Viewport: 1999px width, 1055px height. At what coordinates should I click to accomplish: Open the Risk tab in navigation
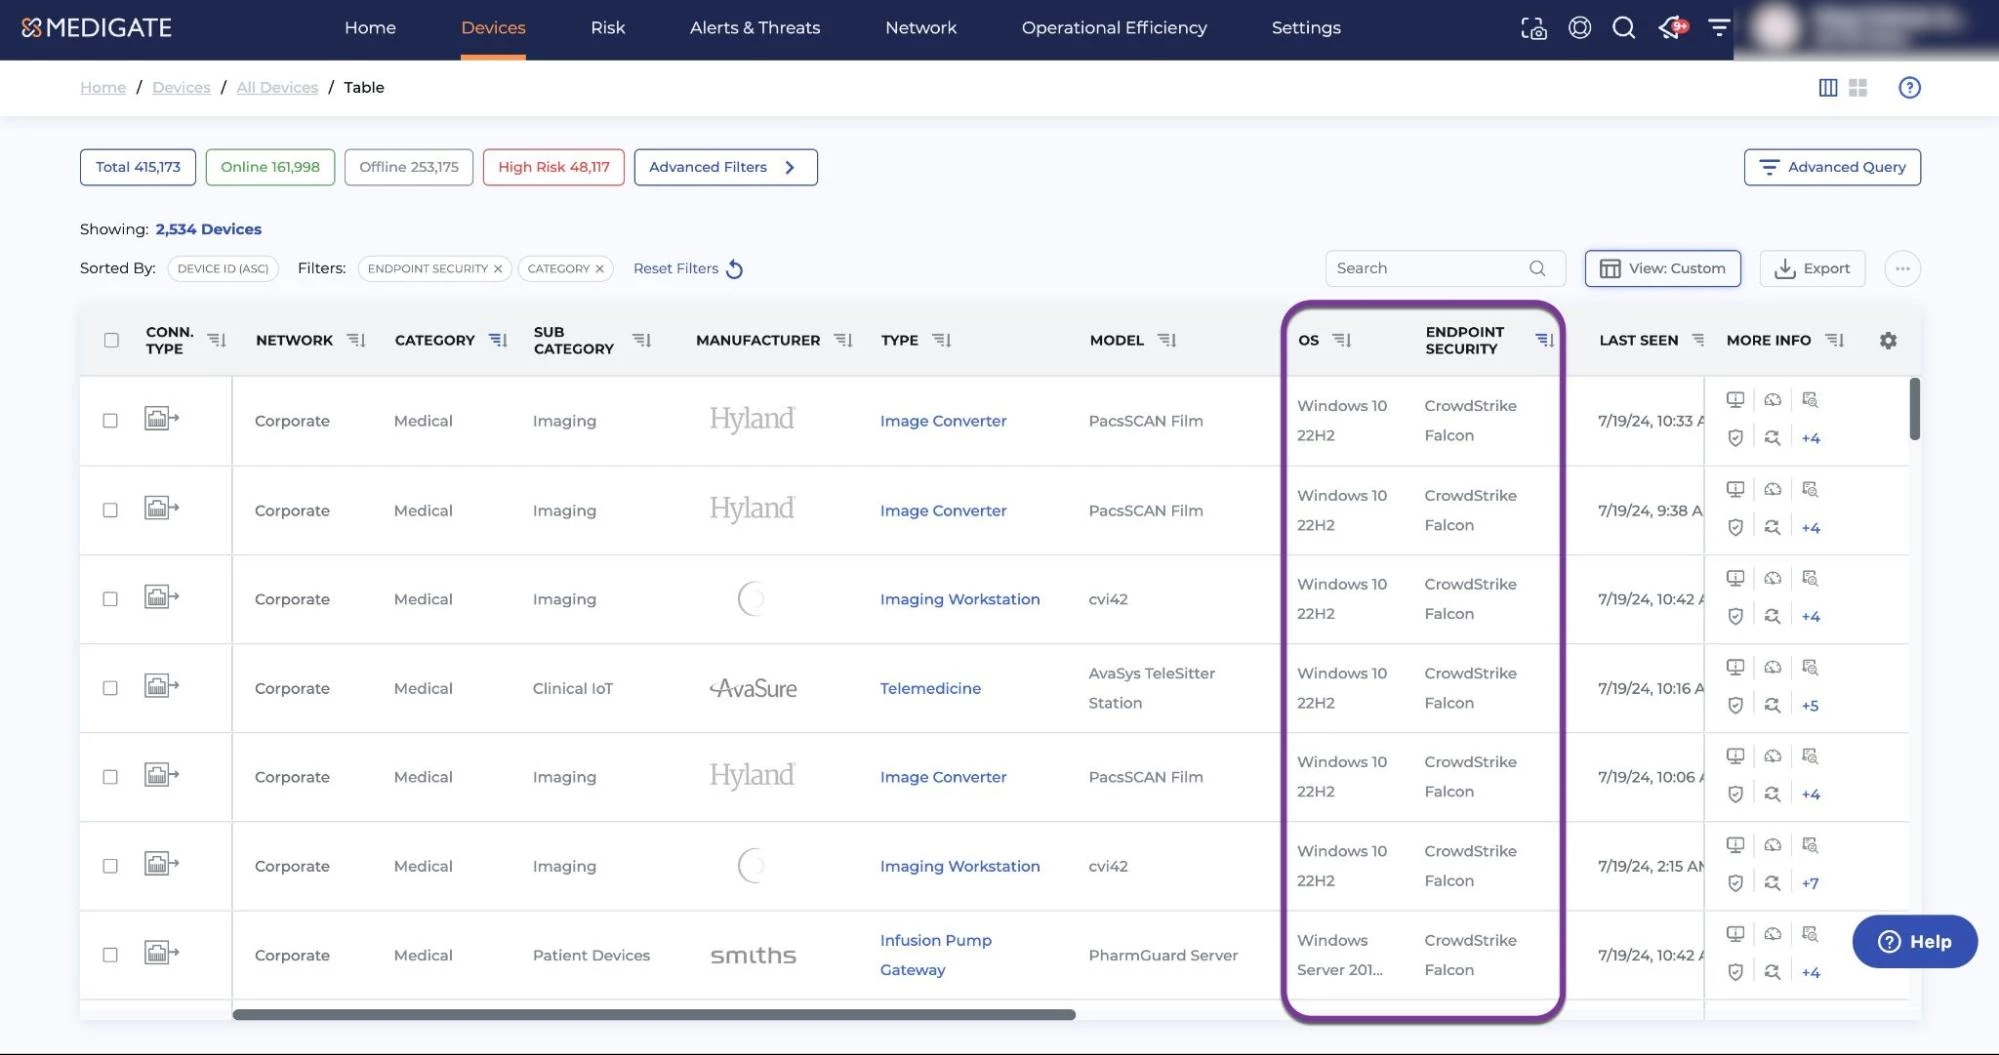click(x=607, y=28)
